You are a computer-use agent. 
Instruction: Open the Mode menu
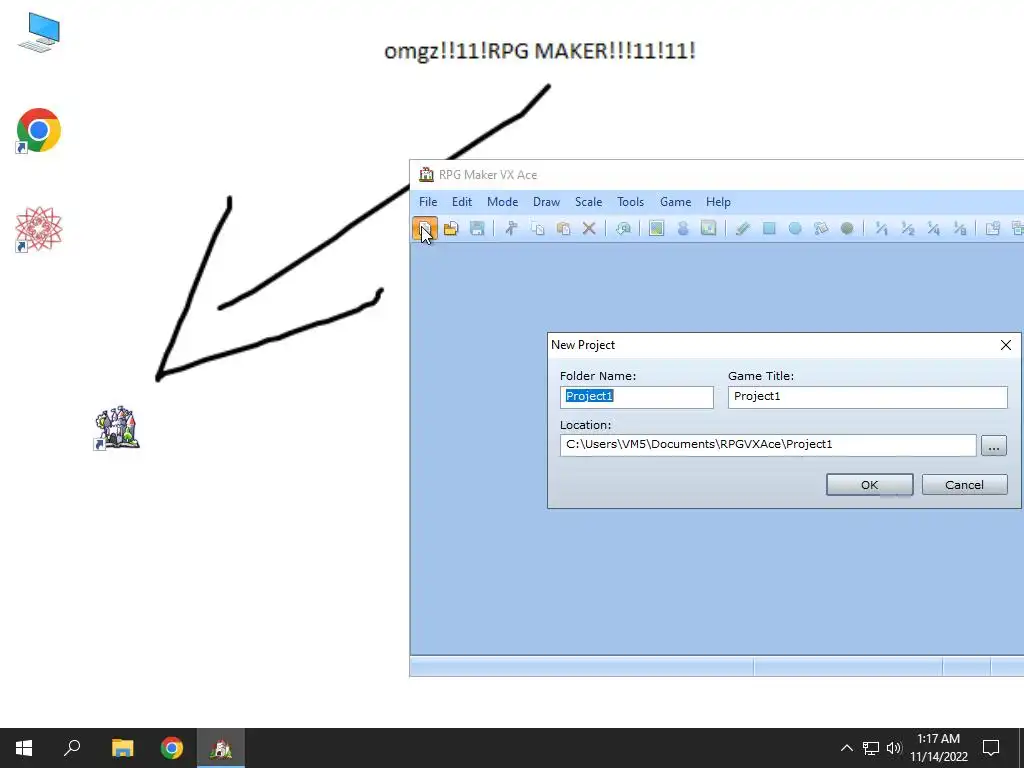coord(502,202)
